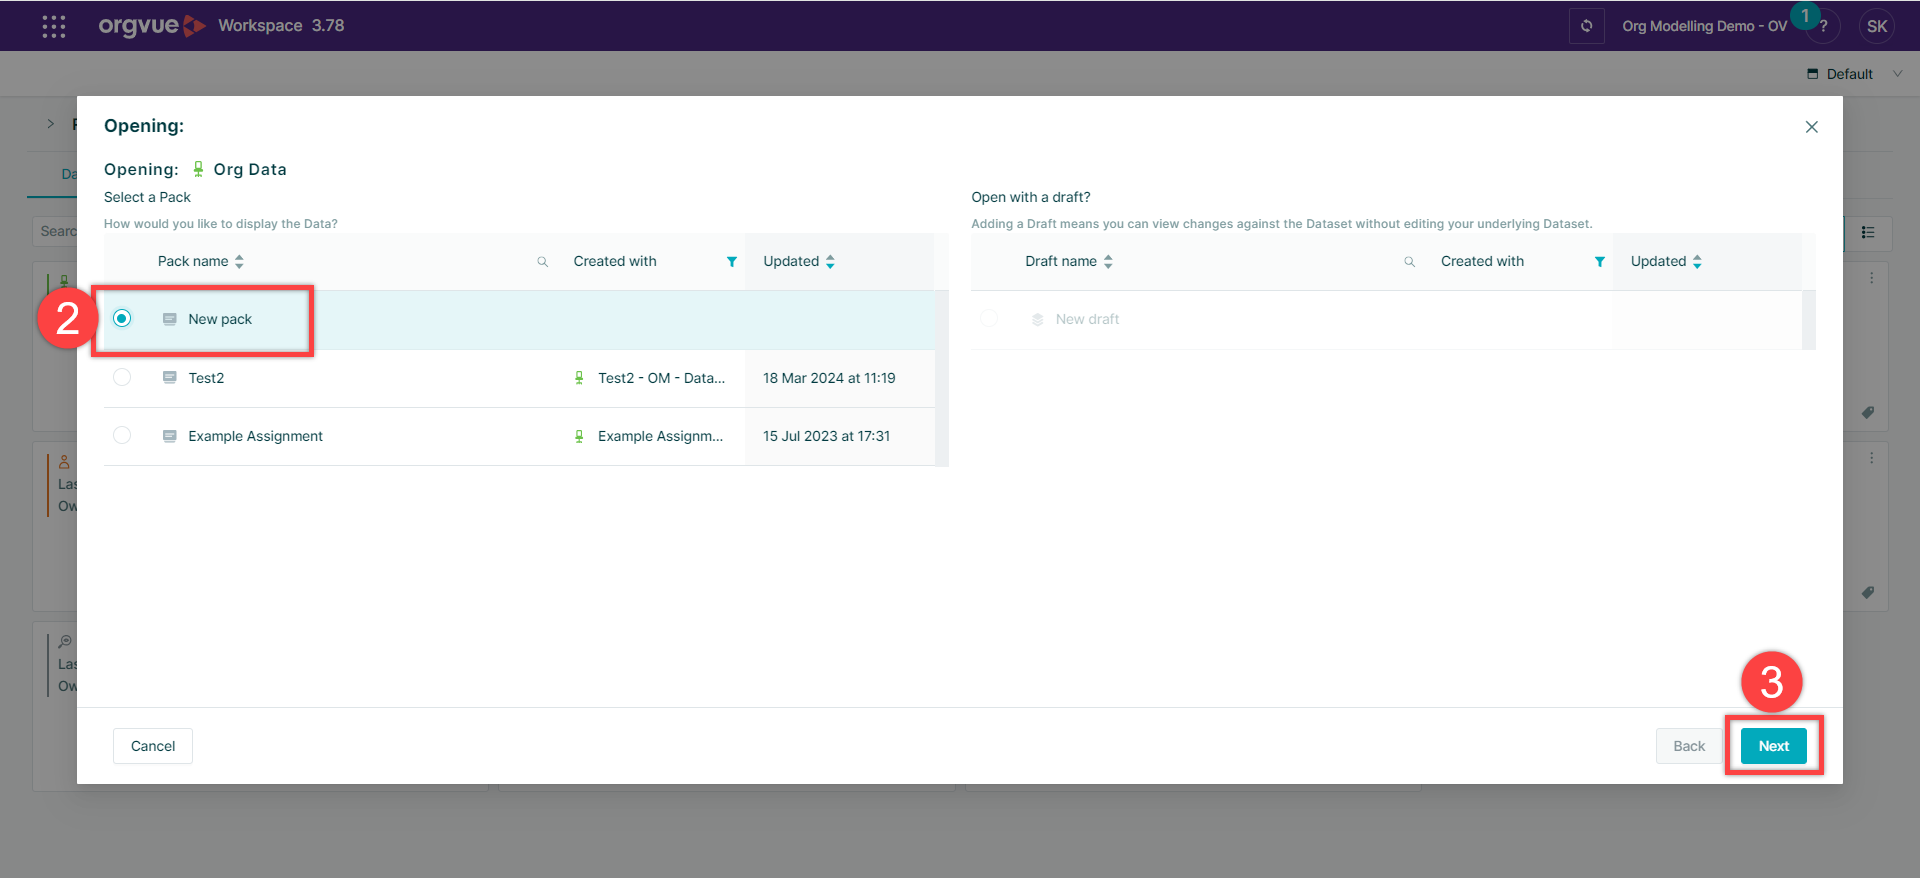Click the refresh sync icon in header

pyautogui.click(x=1586, y=26)
